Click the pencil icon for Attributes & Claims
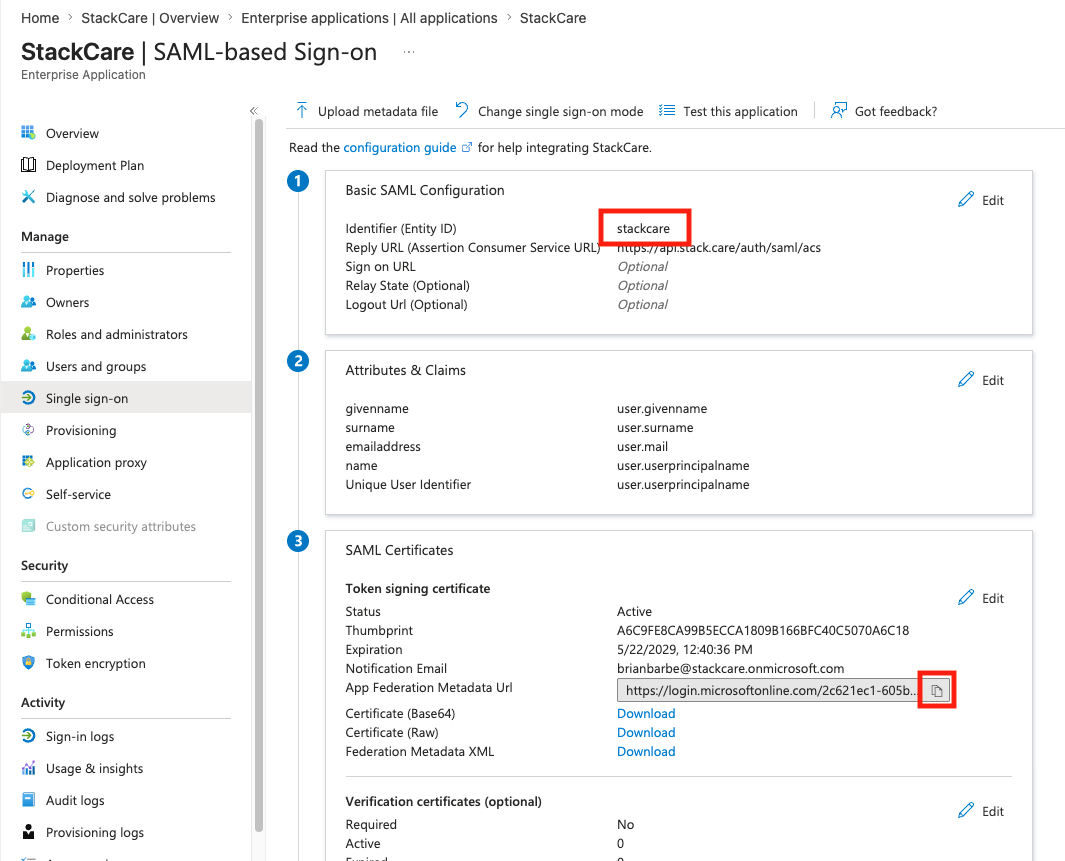1065x861 pixels. (966, 380)
